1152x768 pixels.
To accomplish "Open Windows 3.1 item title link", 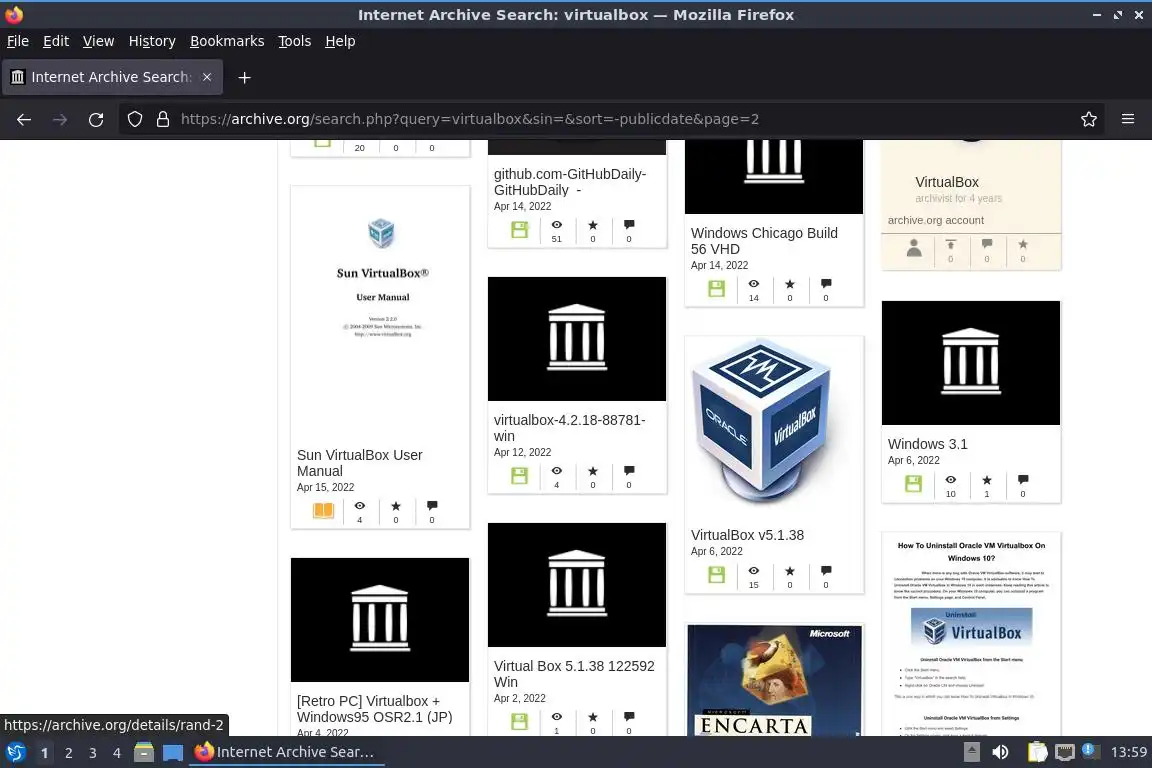I will point(927,444).
